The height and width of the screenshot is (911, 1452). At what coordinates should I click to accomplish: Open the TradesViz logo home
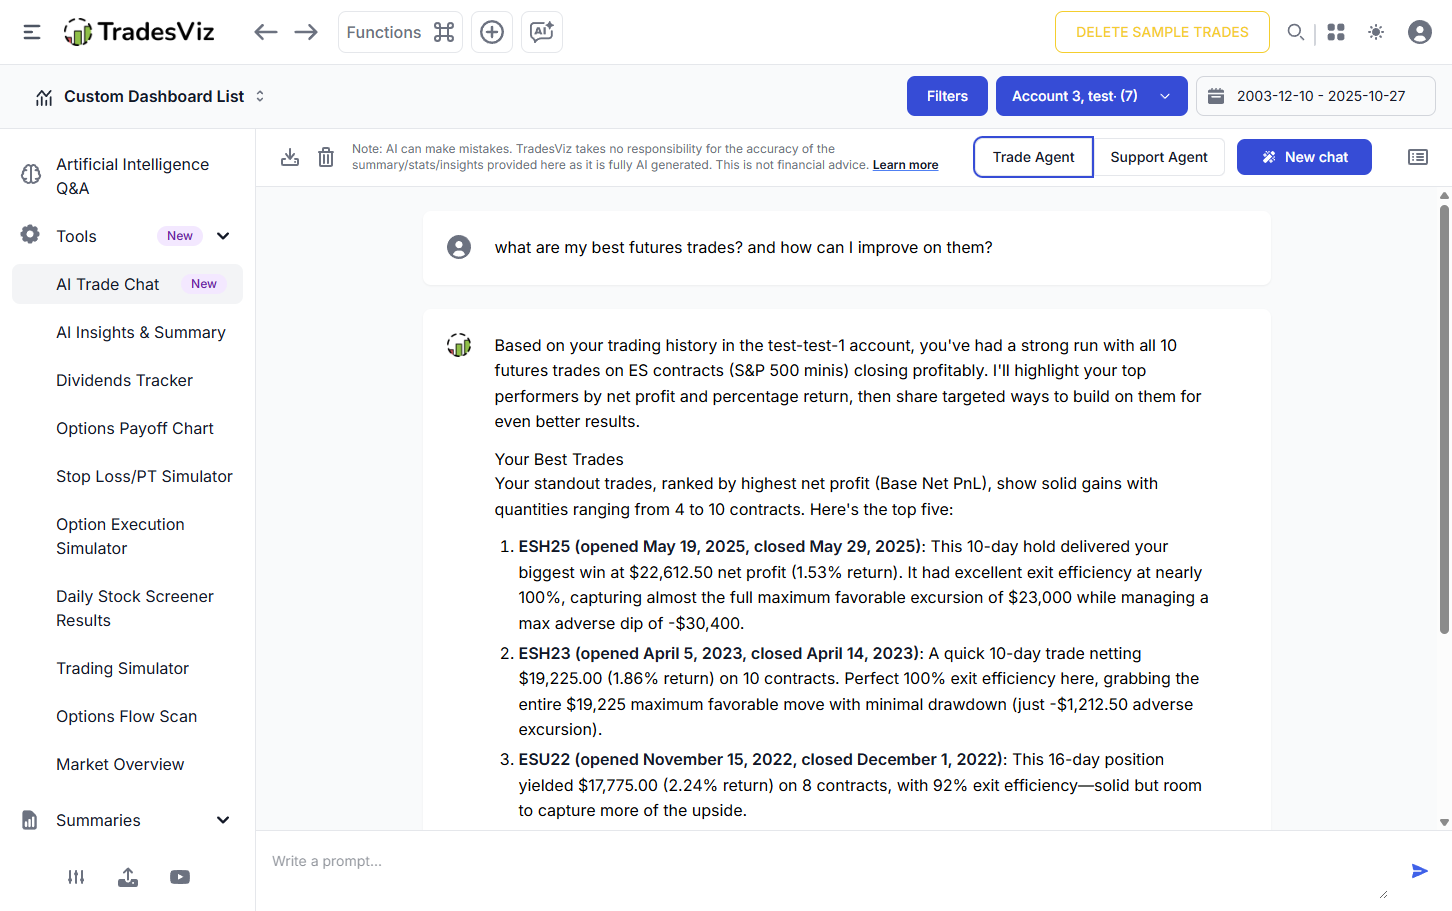pos(139,32)
